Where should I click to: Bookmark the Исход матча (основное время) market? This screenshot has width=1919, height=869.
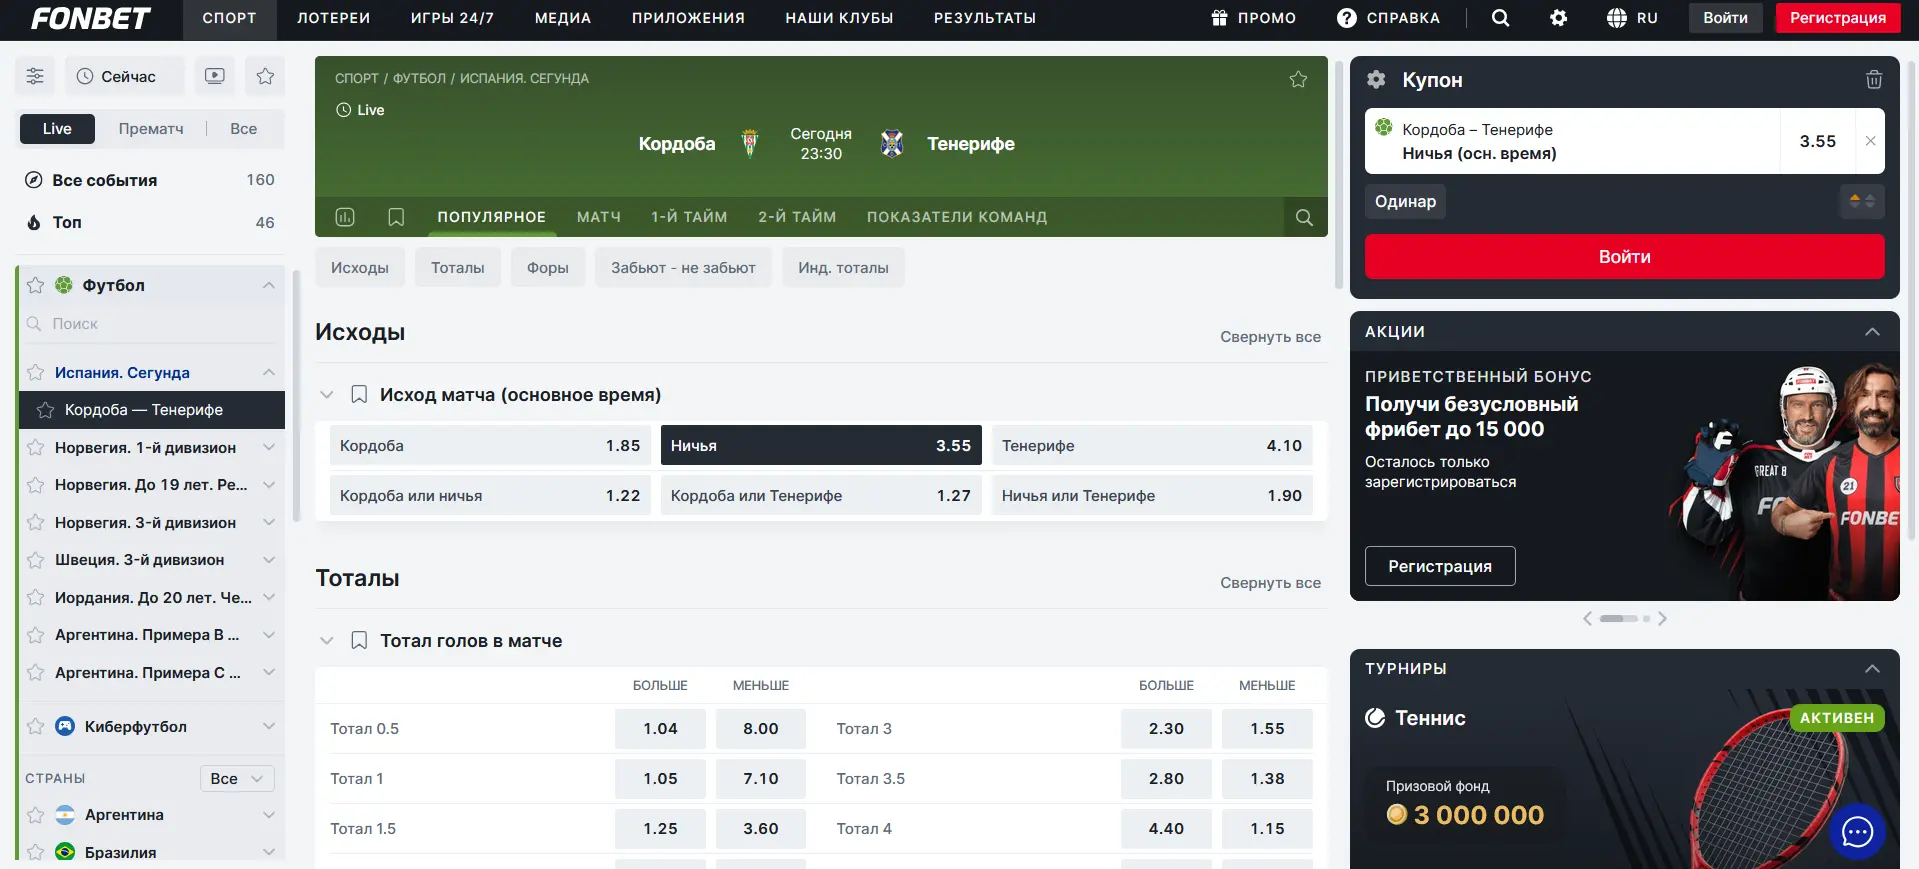[x=359, y=395]
